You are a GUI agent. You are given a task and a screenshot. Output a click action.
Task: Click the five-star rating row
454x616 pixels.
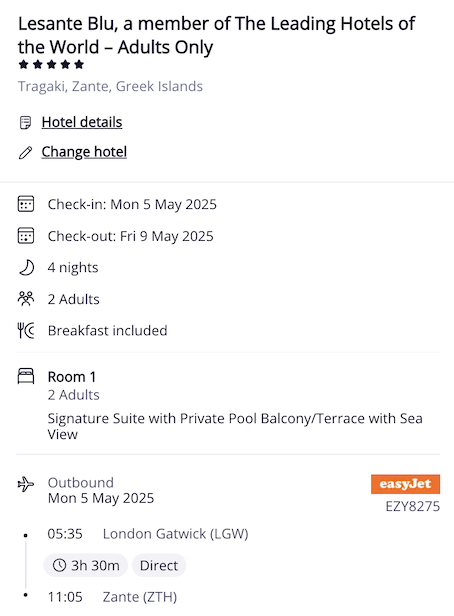(51, 64)
